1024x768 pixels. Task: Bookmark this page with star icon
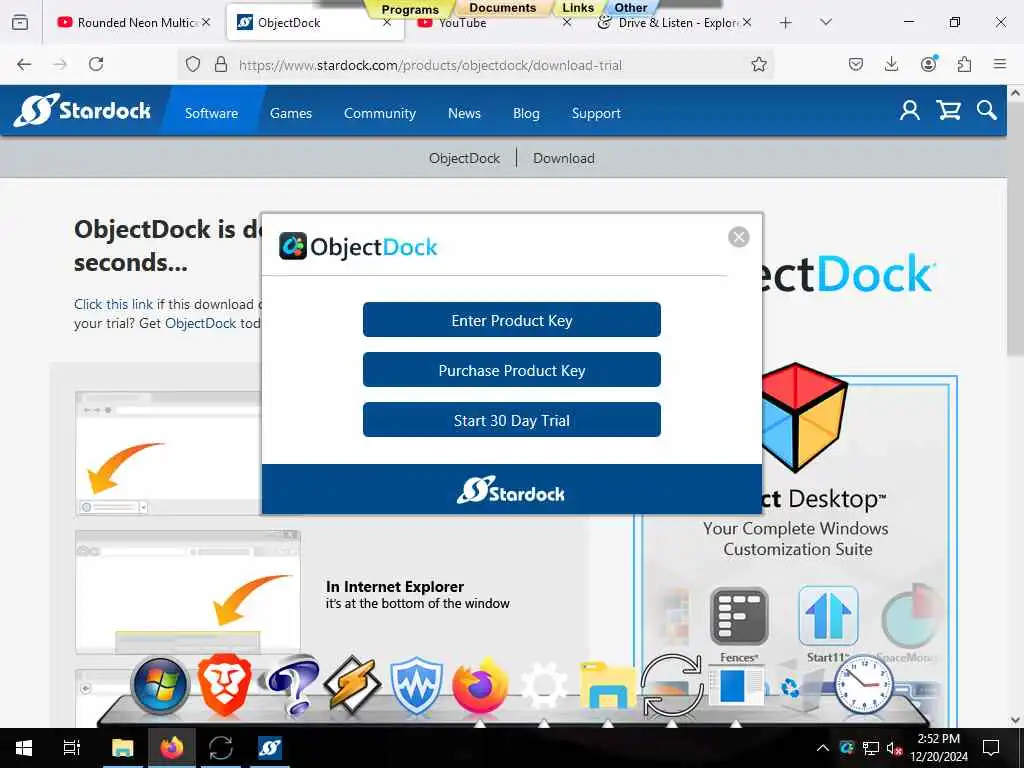click(758, 64)
